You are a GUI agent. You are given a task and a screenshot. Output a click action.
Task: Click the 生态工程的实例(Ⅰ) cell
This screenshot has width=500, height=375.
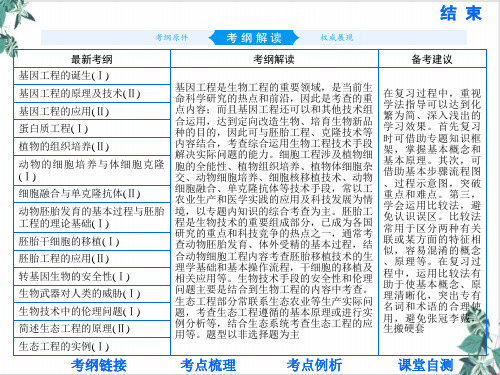tap(92, 346)
